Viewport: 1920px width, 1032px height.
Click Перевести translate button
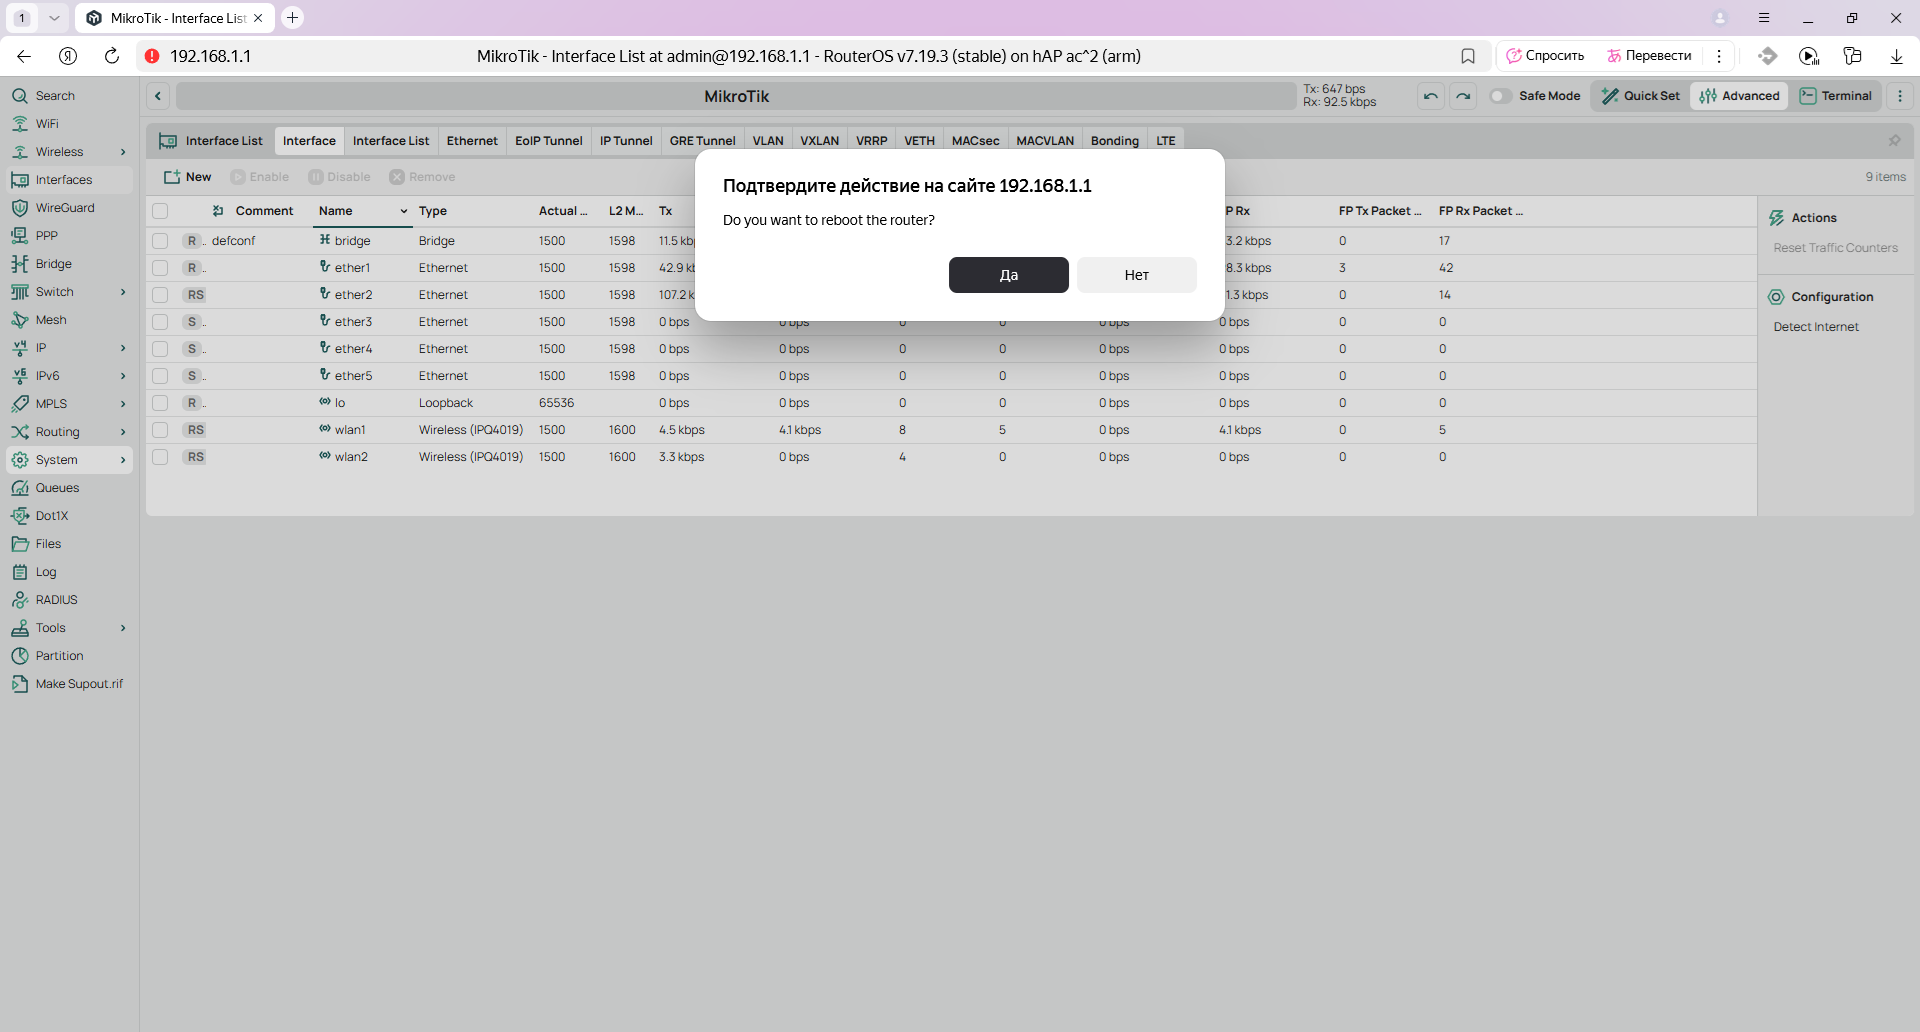point(1649,56)
